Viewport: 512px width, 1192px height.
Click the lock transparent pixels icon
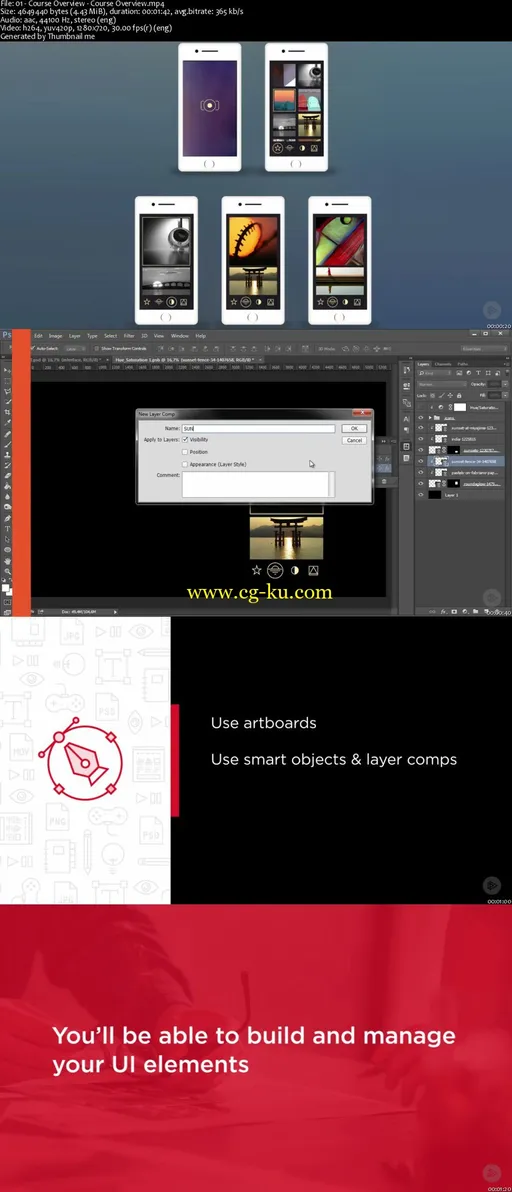[x=431, y=395]
